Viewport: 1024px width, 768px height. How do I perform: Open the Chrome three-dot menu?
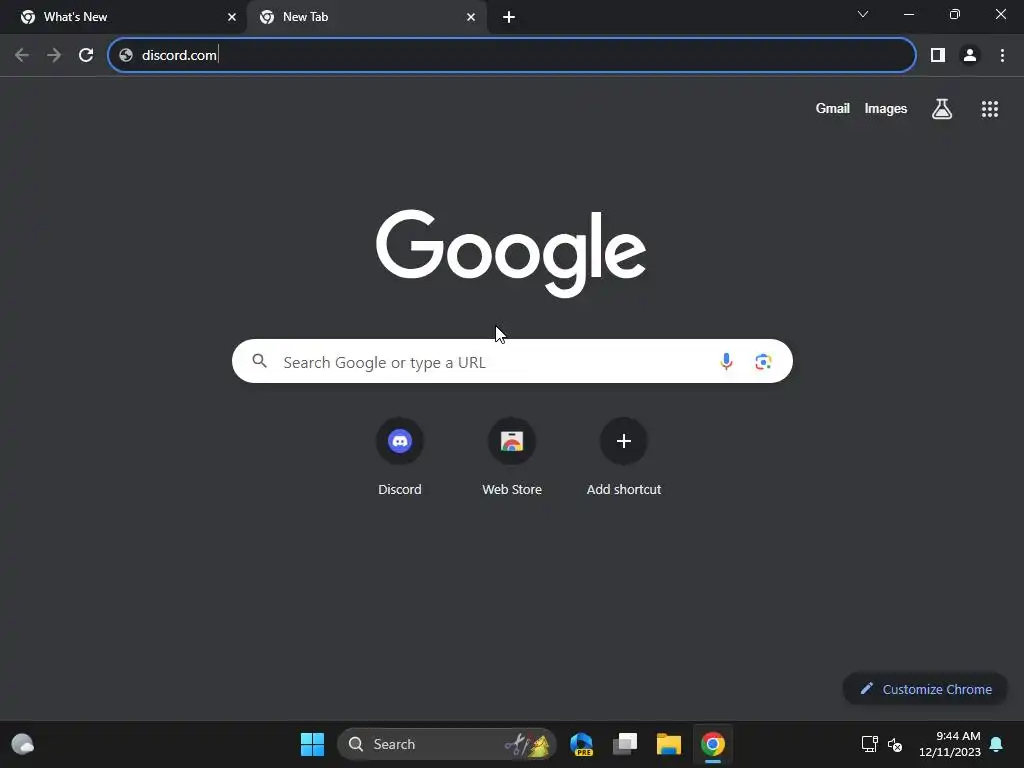[1002, 55]
